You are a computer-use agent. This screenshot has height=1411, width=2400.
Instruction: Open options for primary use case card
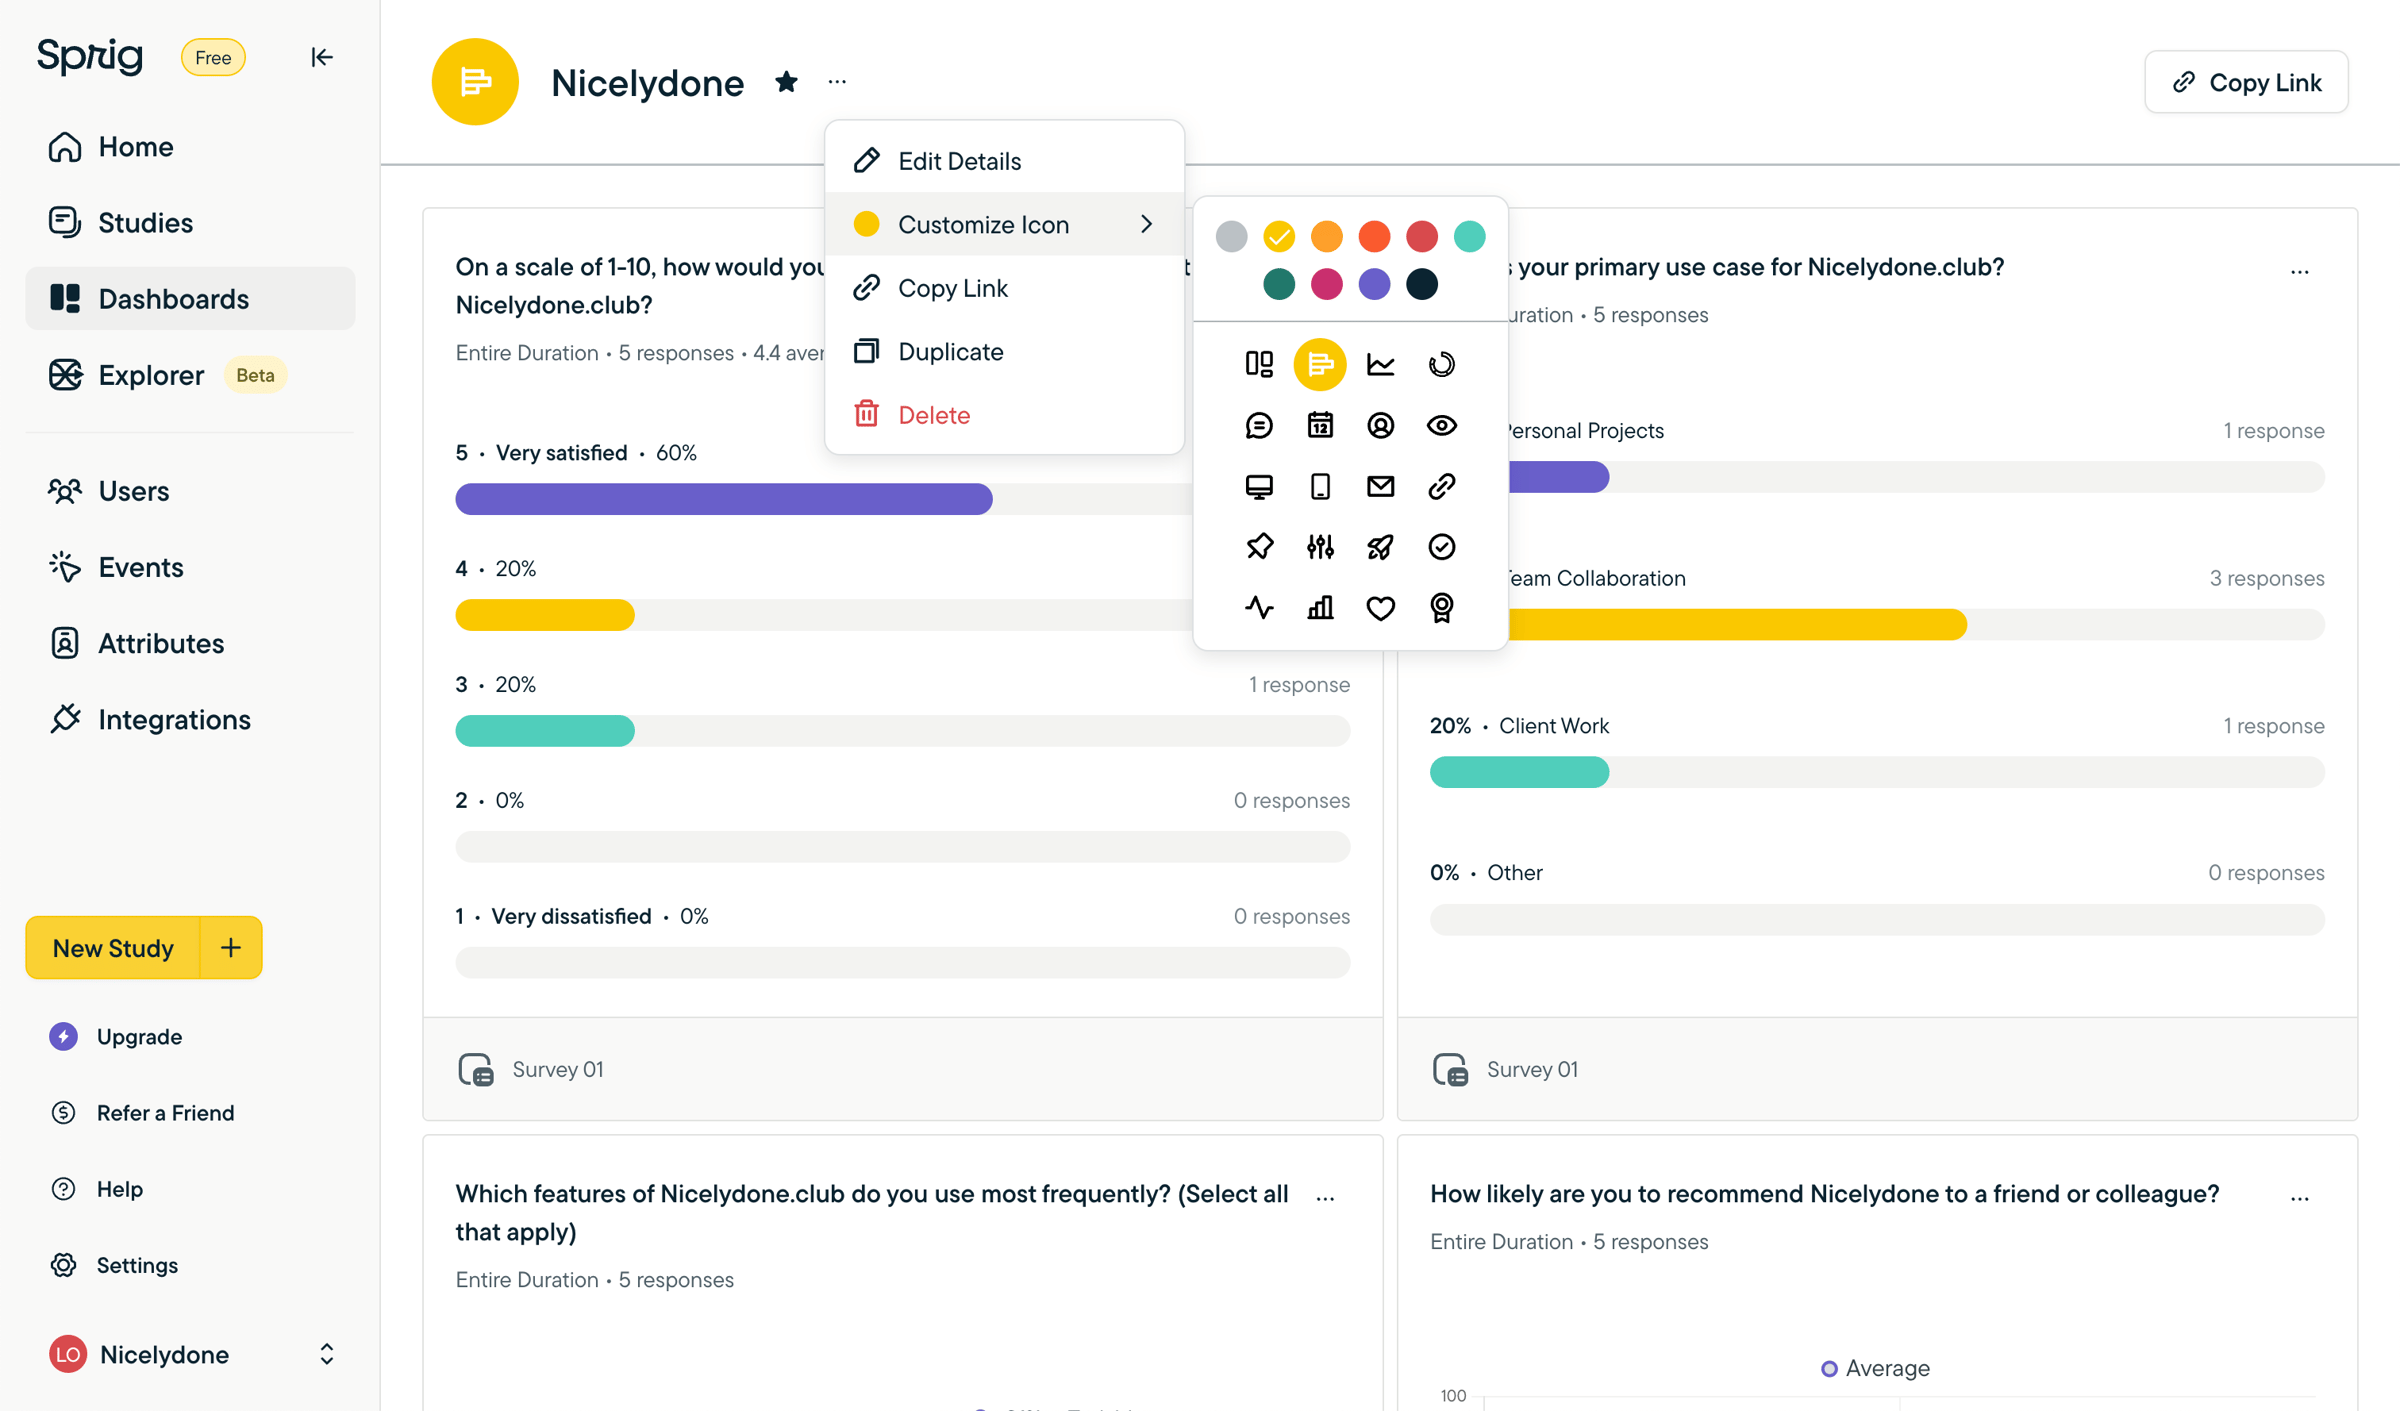(x=2299, y=272)
